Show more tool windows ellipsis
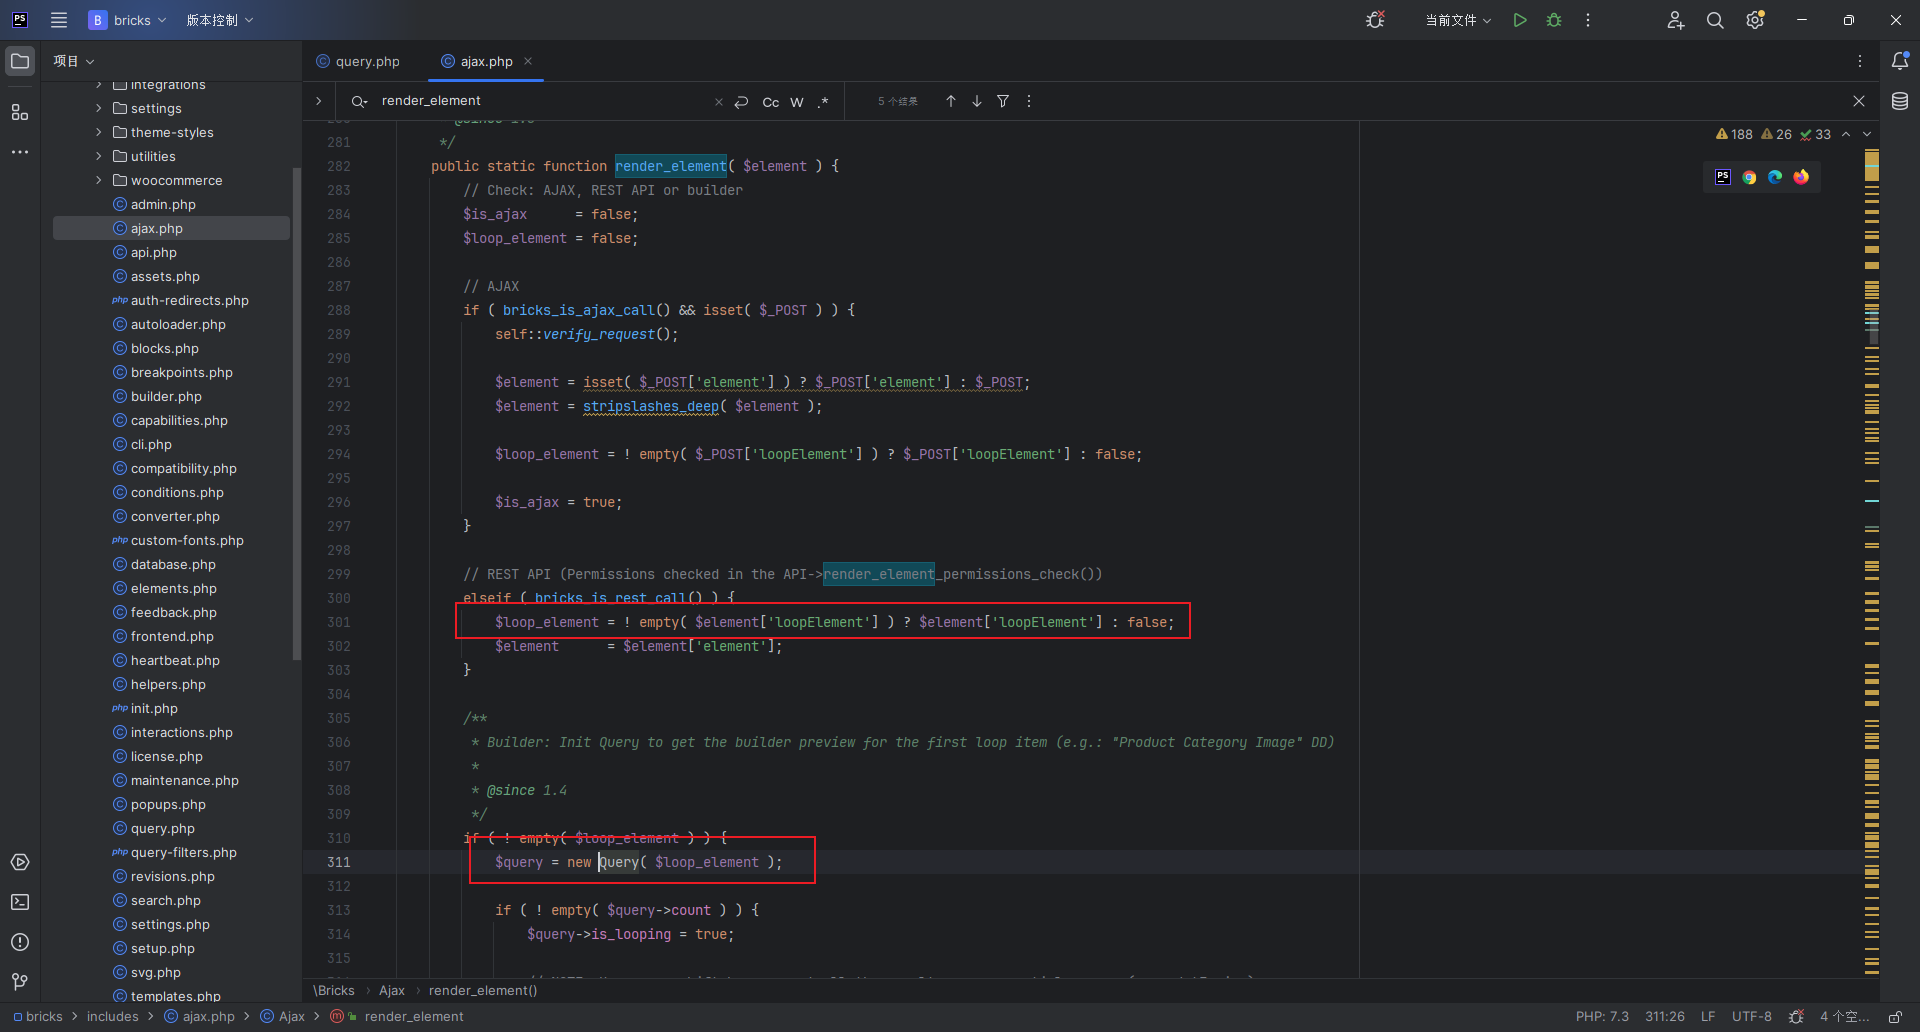The height and width of the screenshot is (1032, 1920). tap(20, 152)
